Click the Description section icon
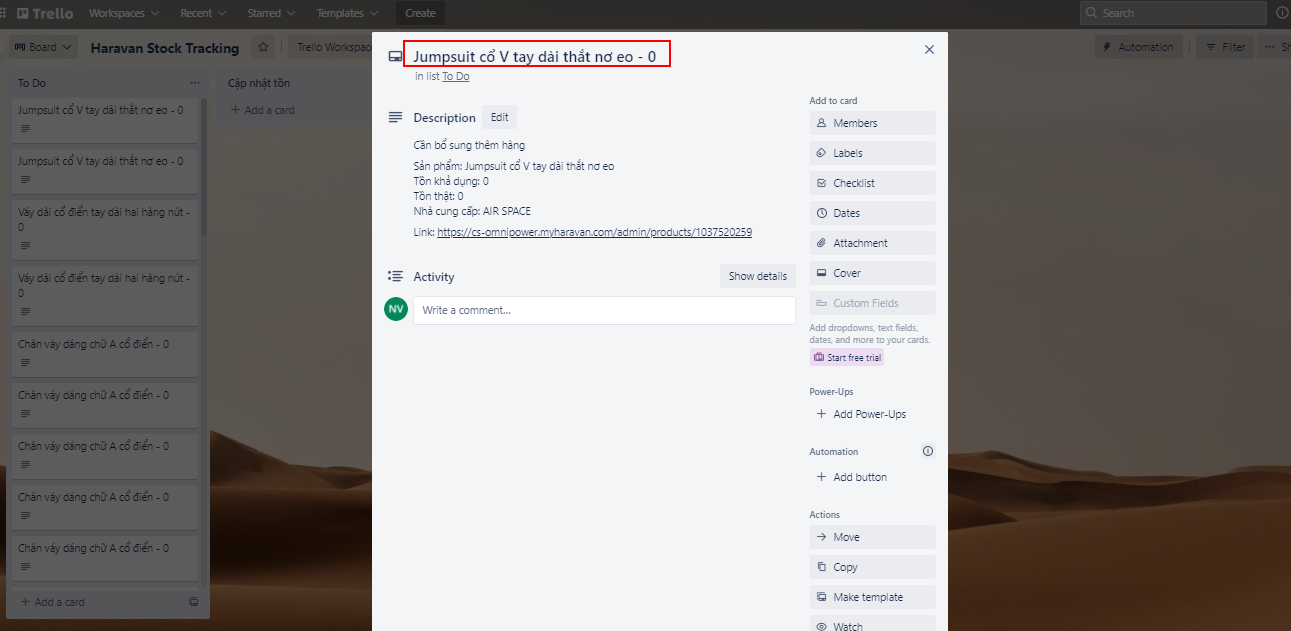 [x=395, y=117]
